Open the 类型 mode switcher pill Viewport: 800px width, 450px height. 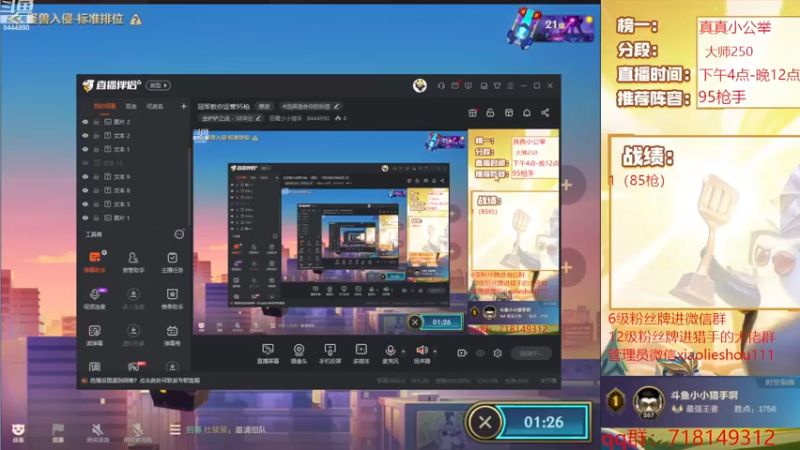click(158, 85)
